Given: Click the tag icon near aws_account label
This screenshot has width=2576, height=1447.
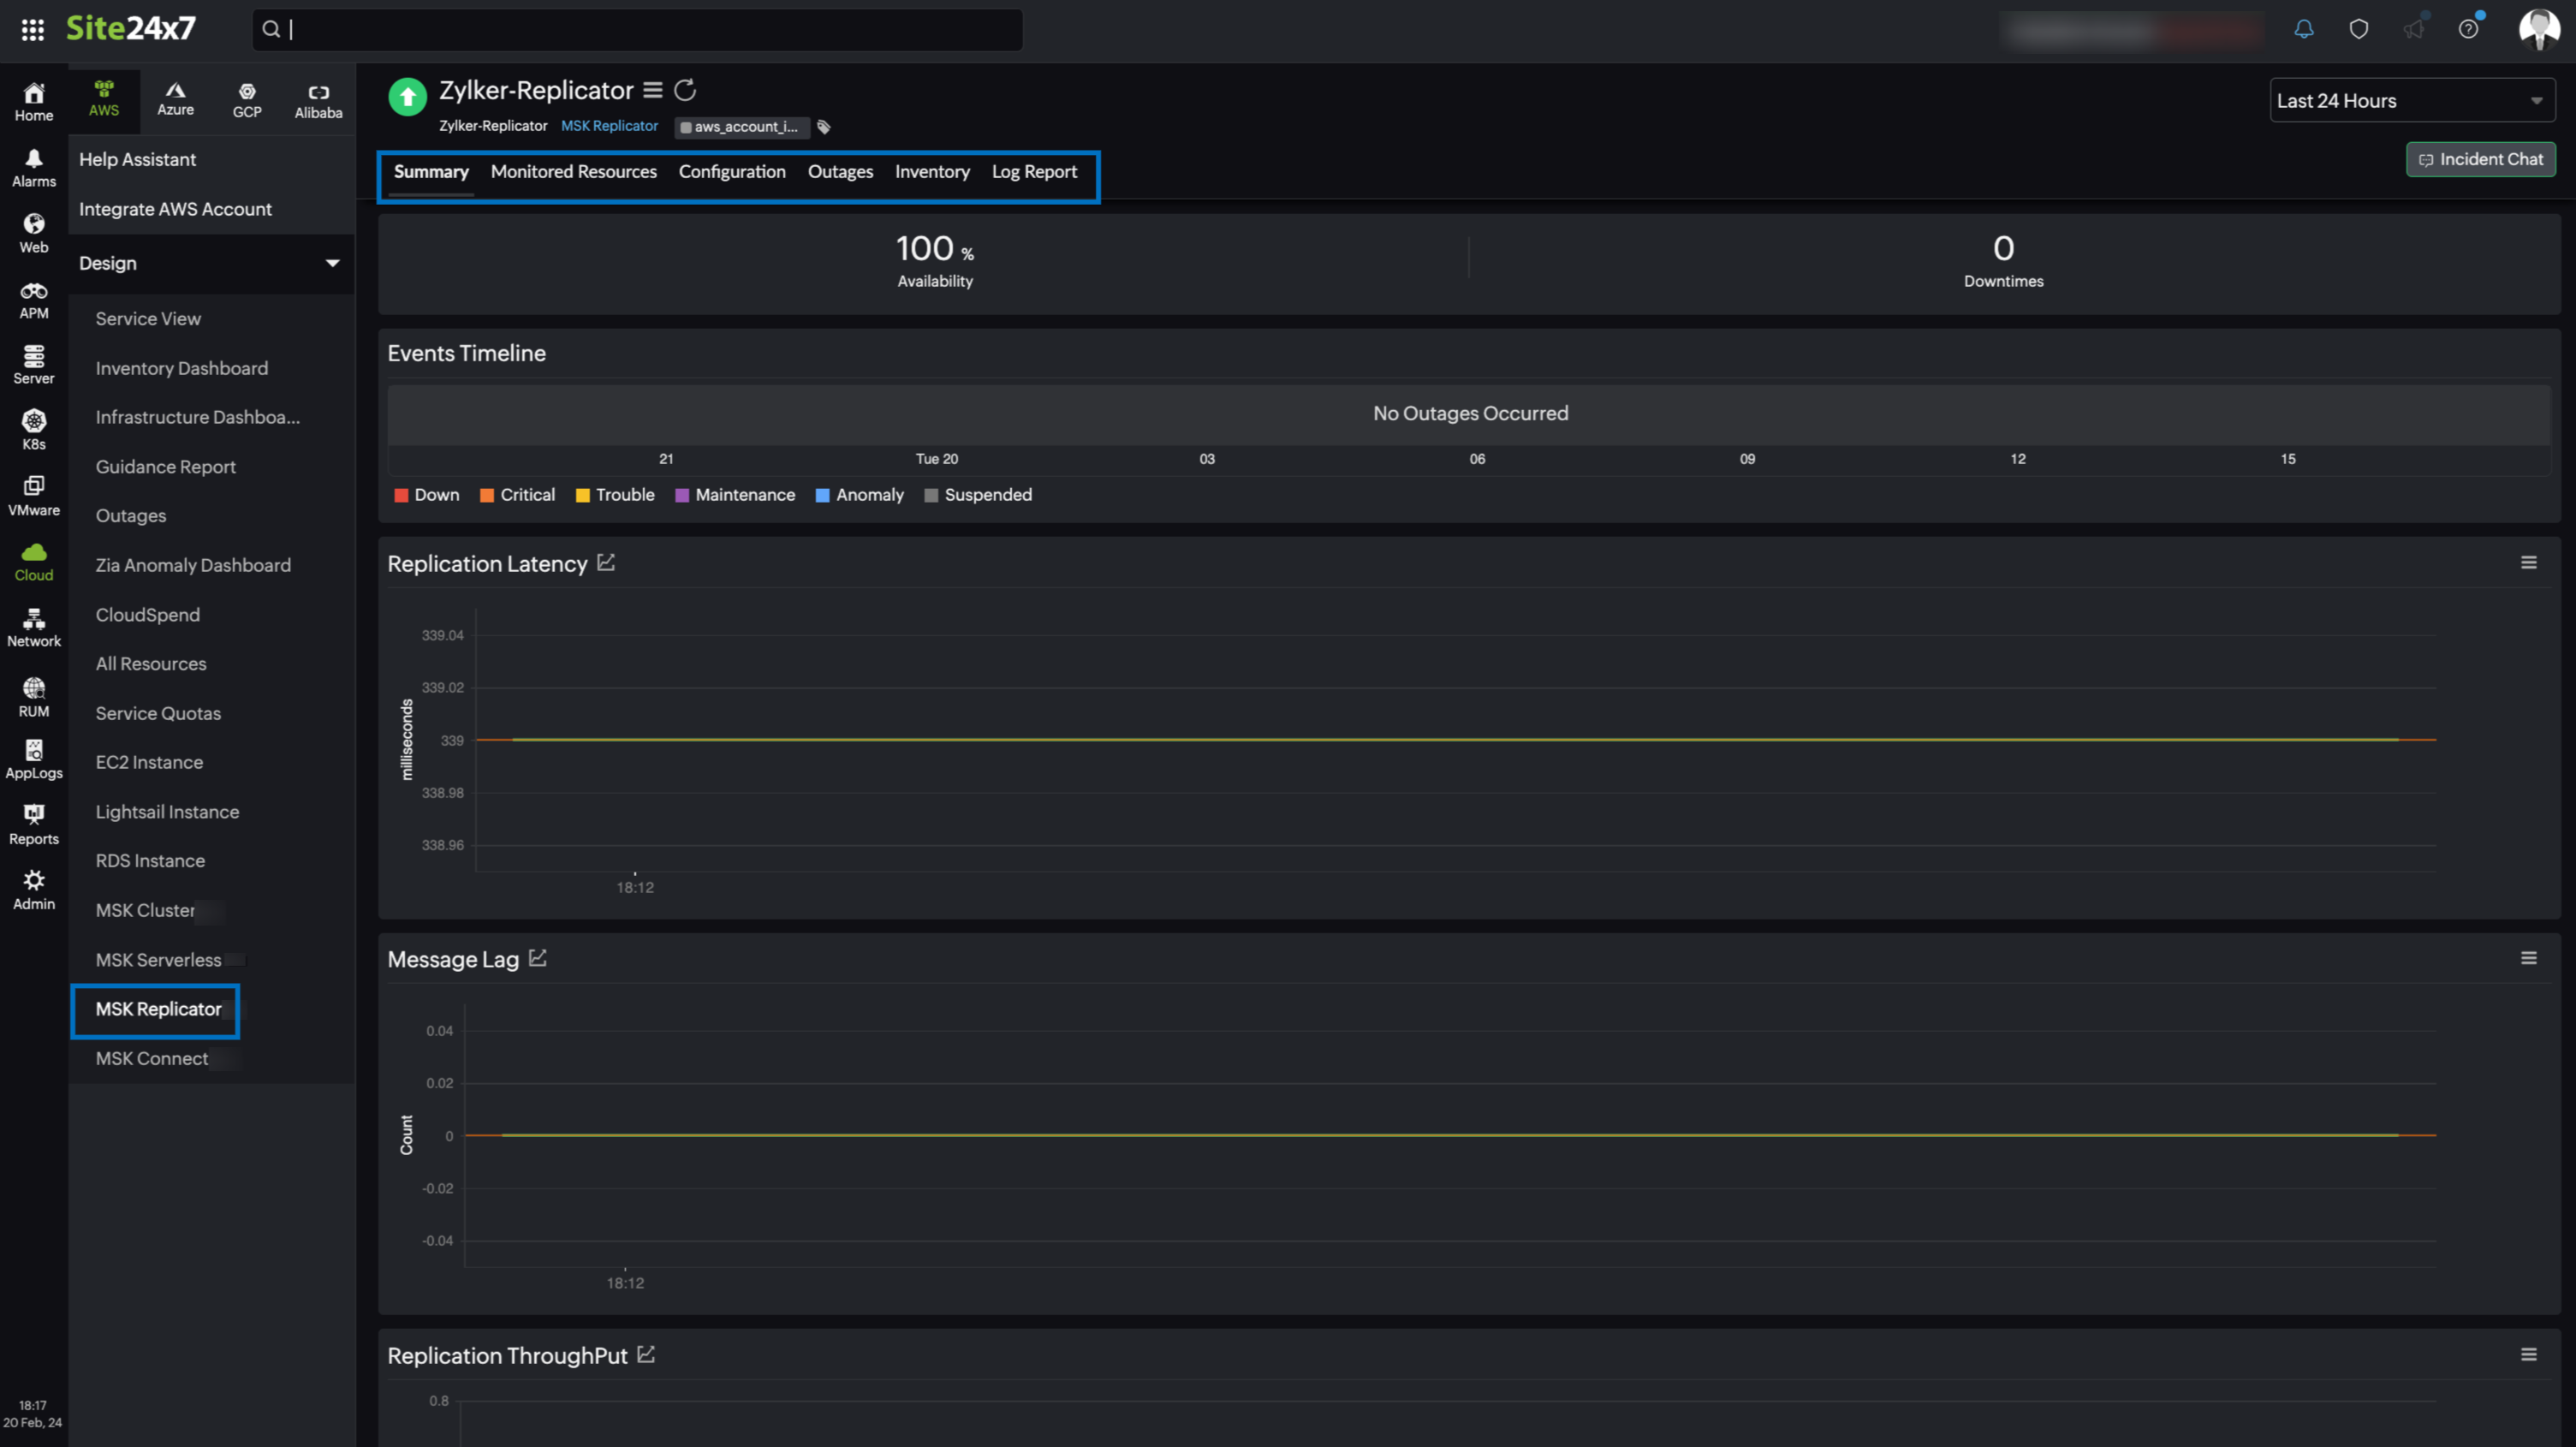Looking at the screenshot, I should click(824, 127).
